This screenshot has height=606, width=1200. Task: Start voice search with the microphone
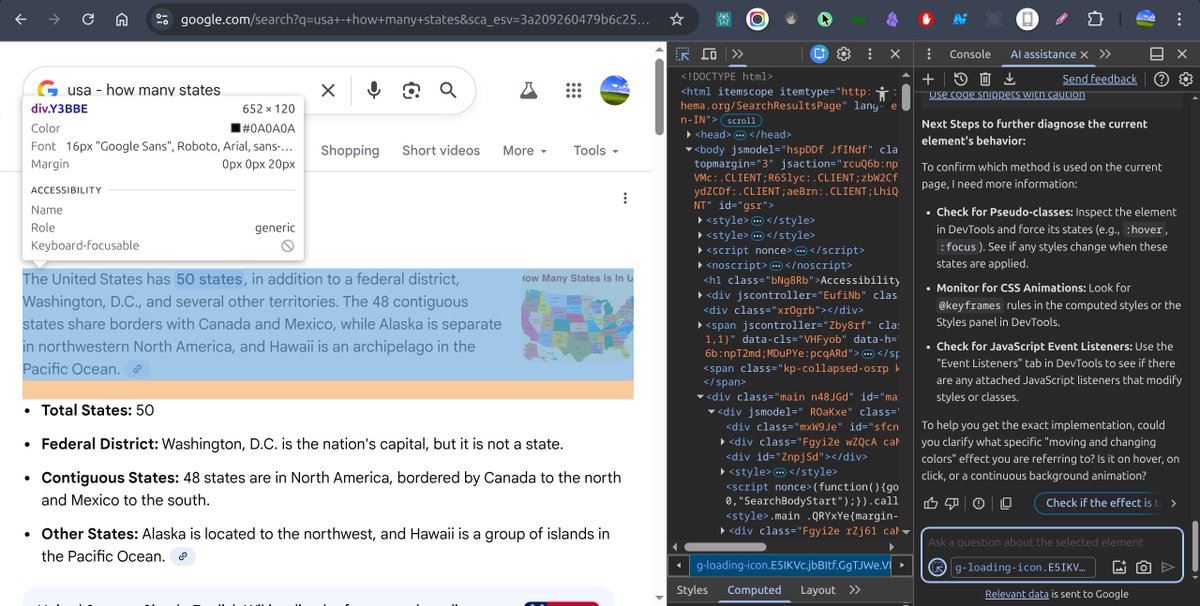click(x=374, y=90)
